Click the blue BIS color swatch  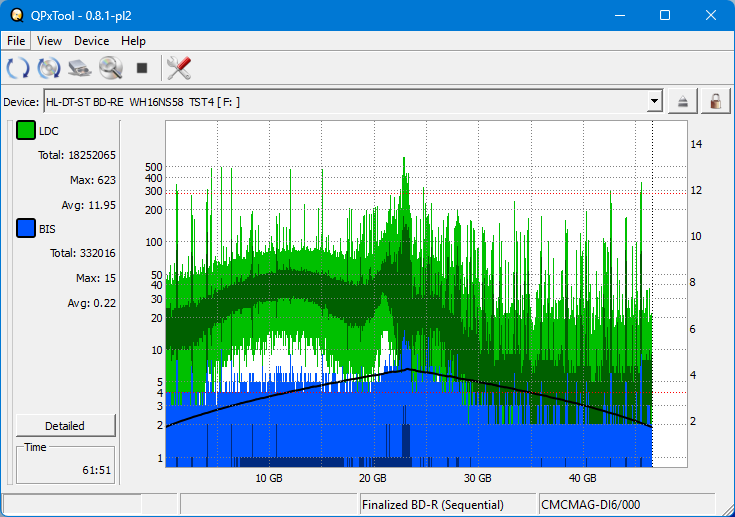(26, 229)
